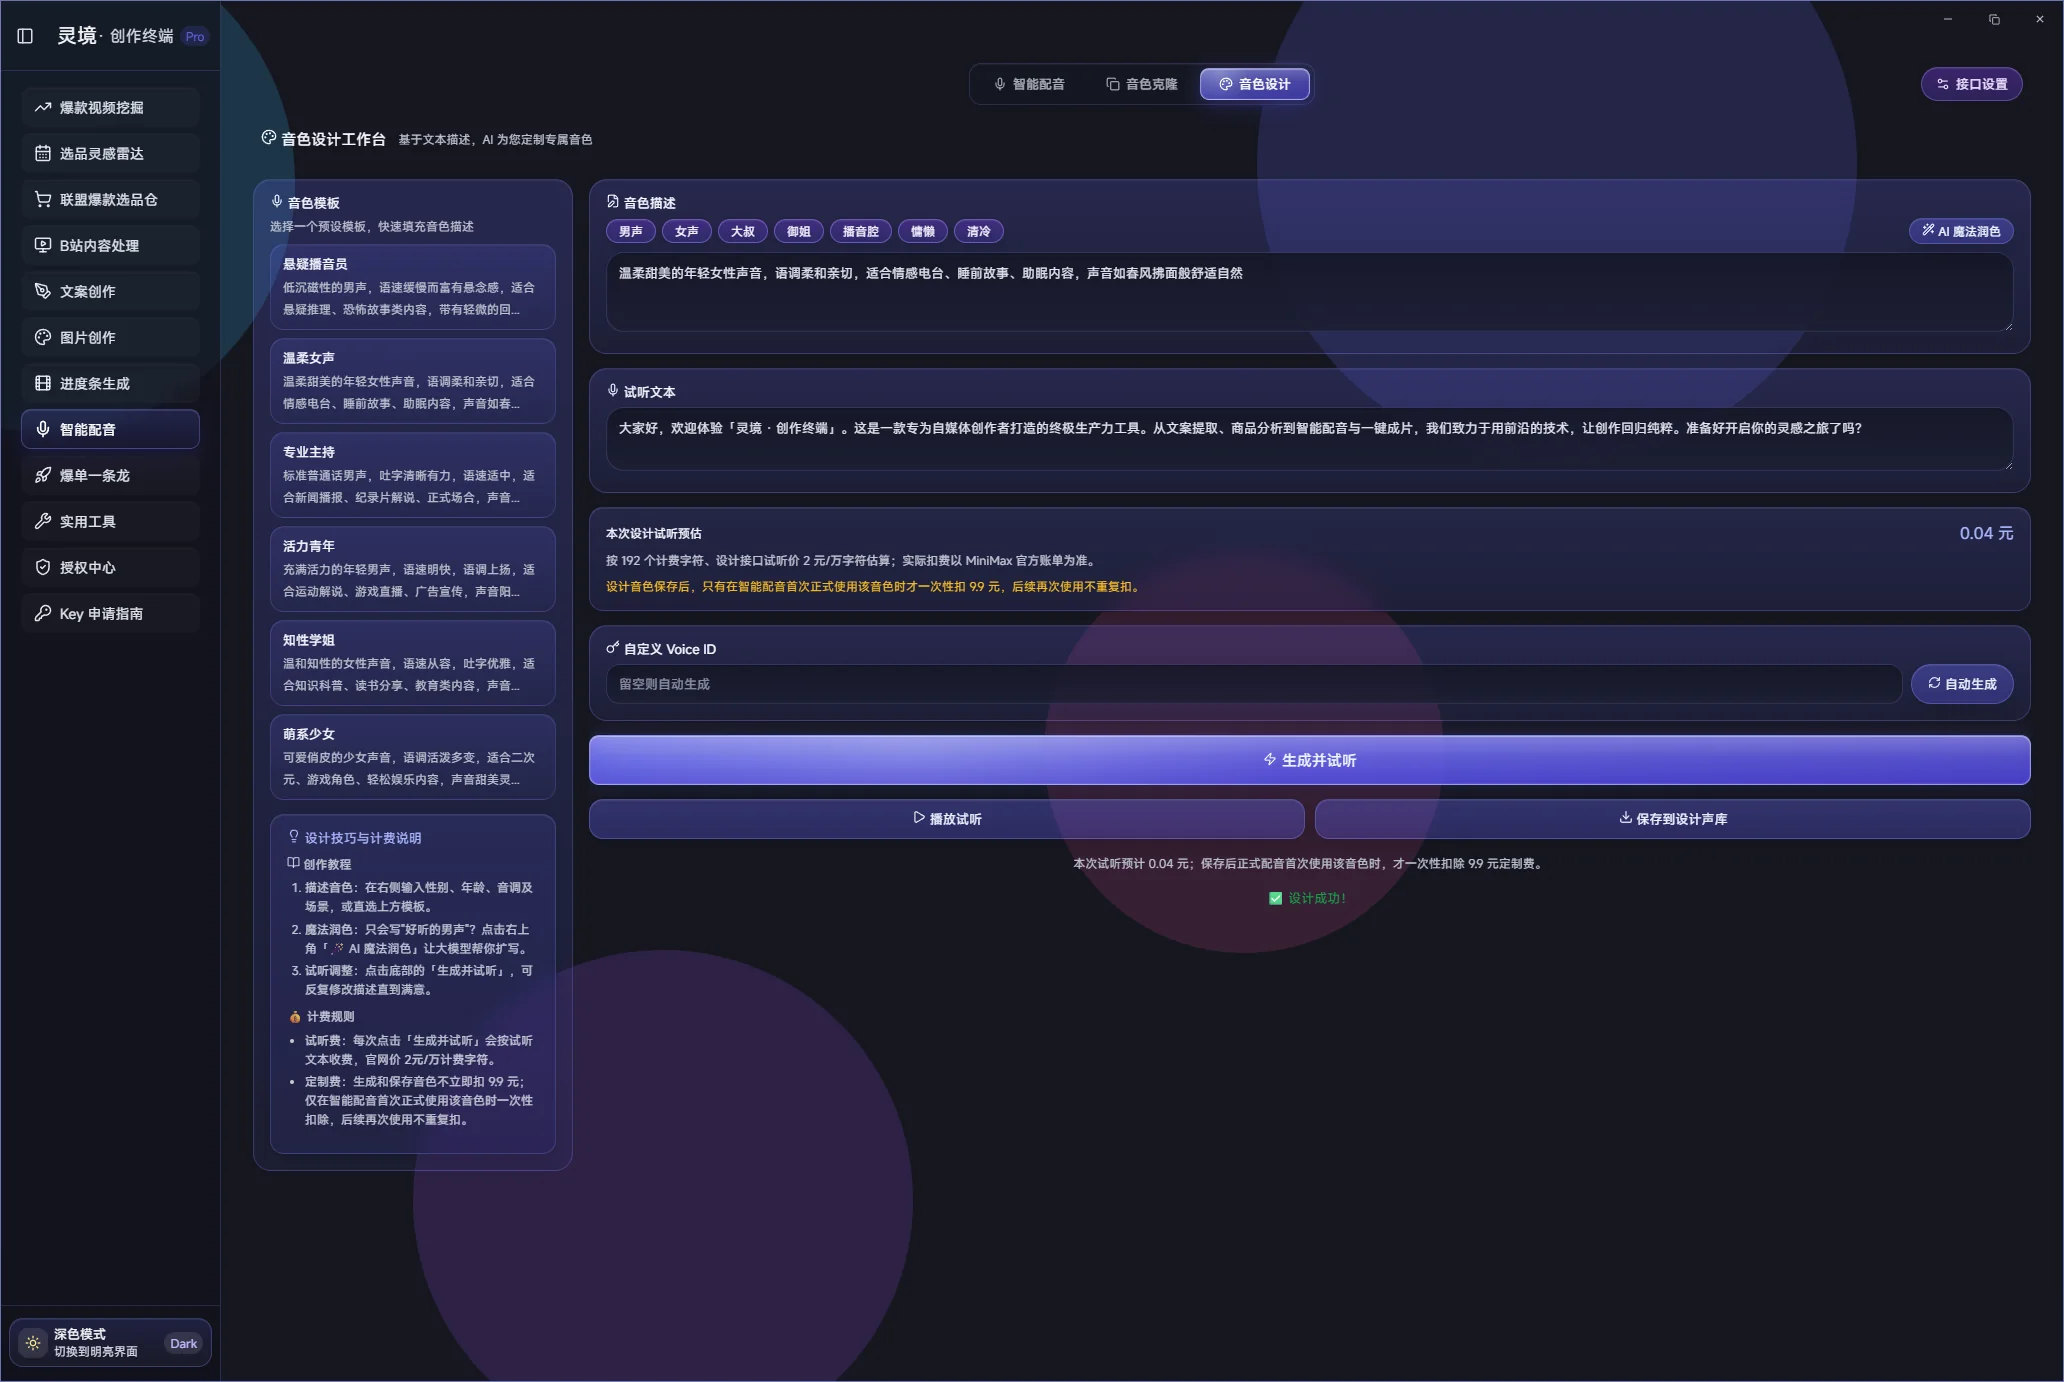The width and height of the screenshot is (2064, 1382).
Task: Click AI 魔法润色 button
Action: pyautogui.click(x=1961, y=231)
